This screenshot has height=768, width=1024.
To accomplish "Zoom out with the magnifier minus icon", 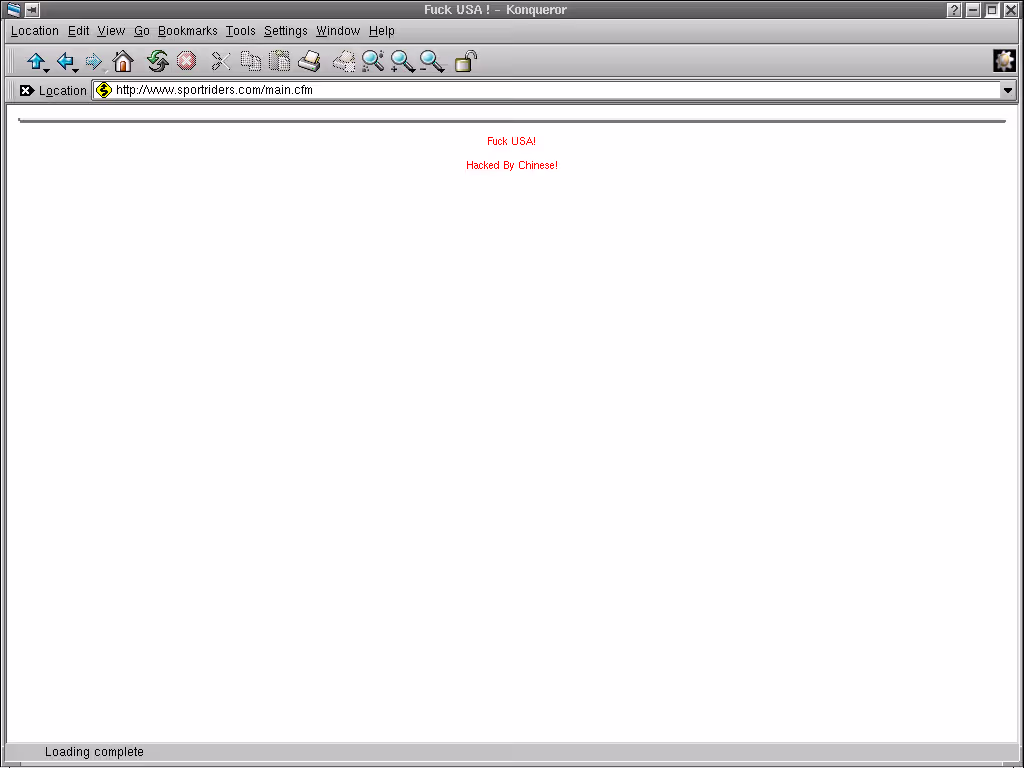I will (x=431, y=62).
